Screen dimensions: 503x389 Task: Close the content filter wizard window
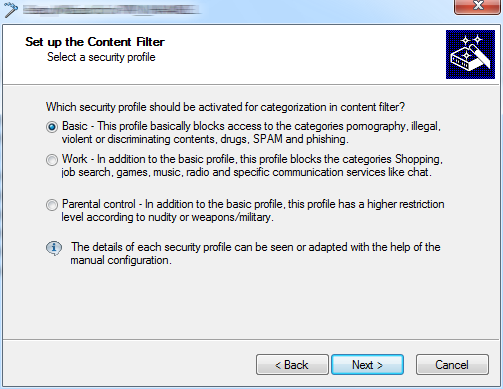(477, 6)
